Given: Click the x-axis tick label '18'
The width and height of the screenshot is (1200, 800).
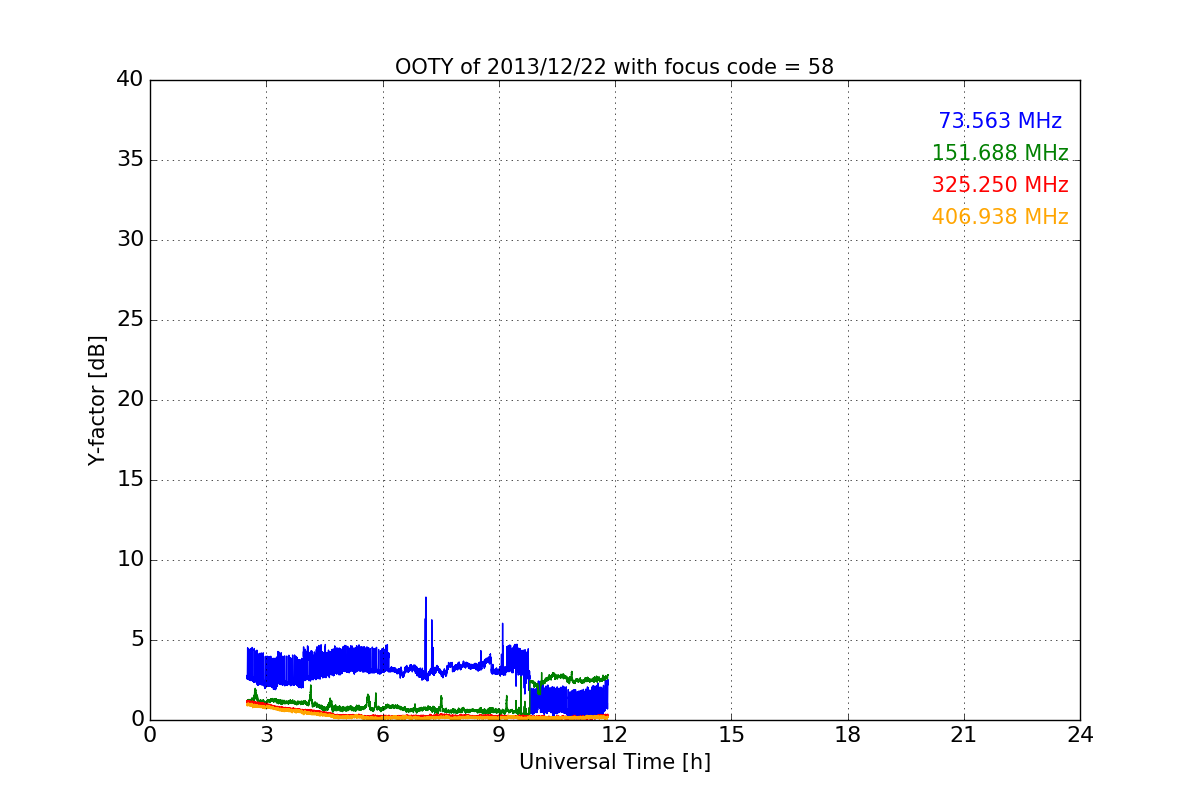Looking at the screenshot, I should point(848,734).
